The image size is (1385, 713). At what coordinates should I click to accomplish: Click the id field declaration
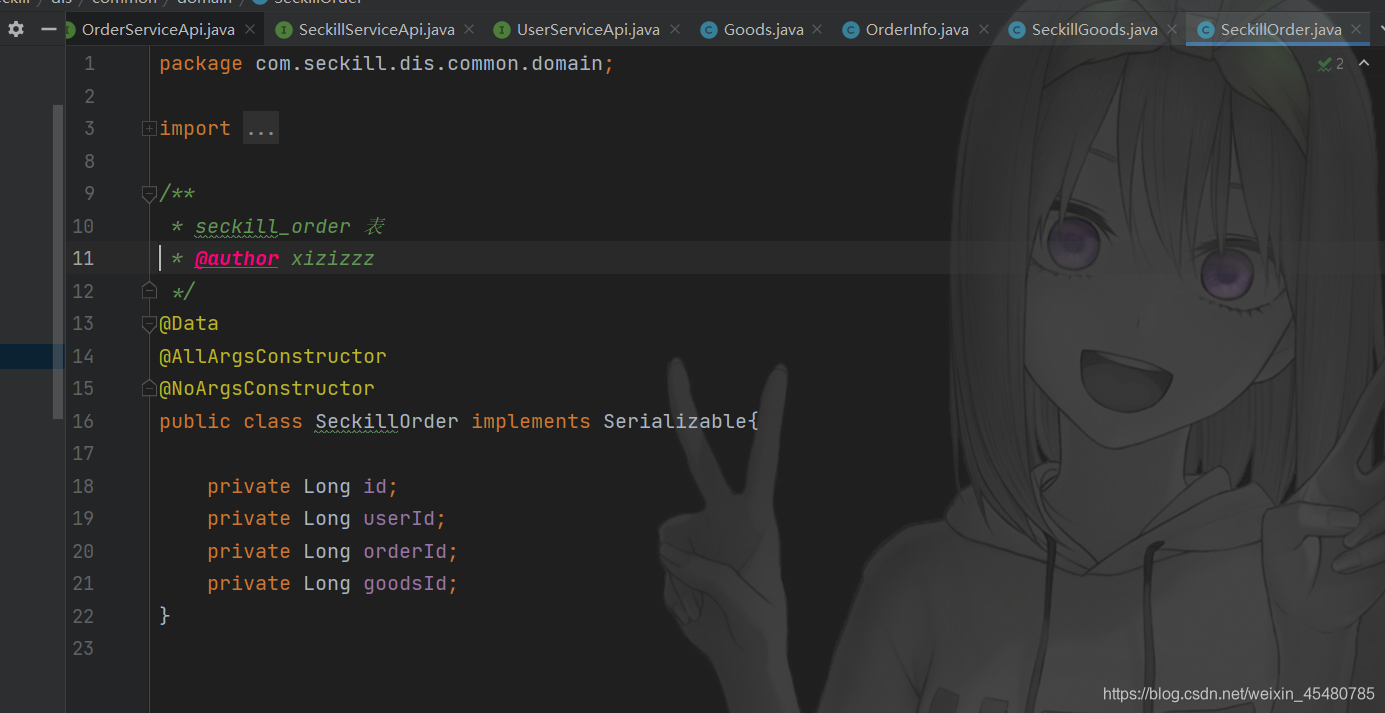pos(303,486)
